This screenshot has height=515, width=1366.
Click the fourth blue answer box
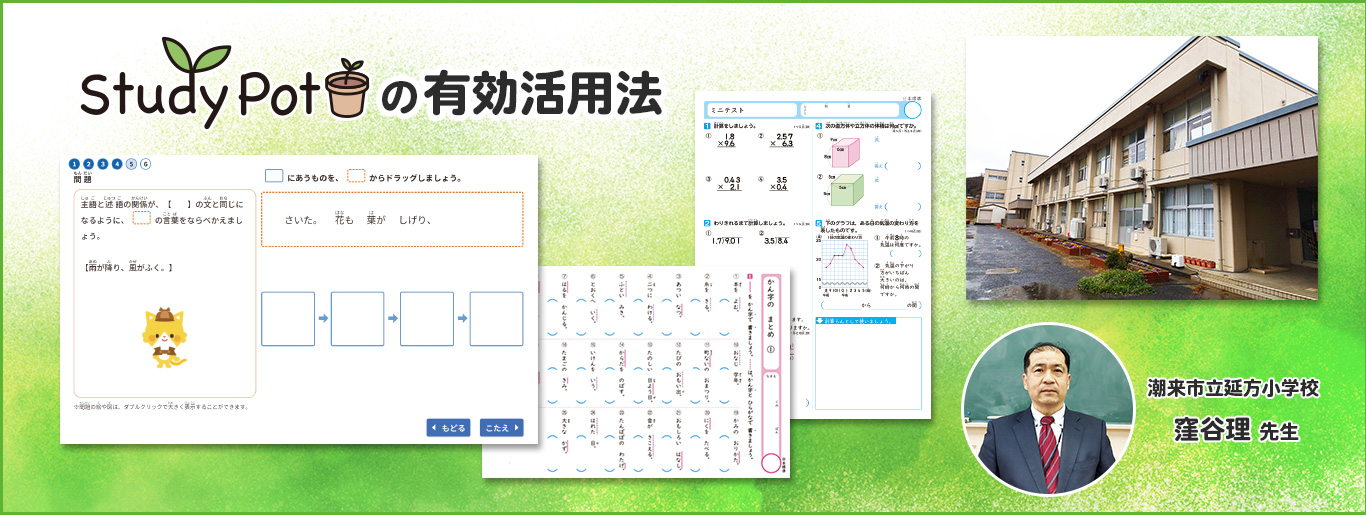[496, 319]
